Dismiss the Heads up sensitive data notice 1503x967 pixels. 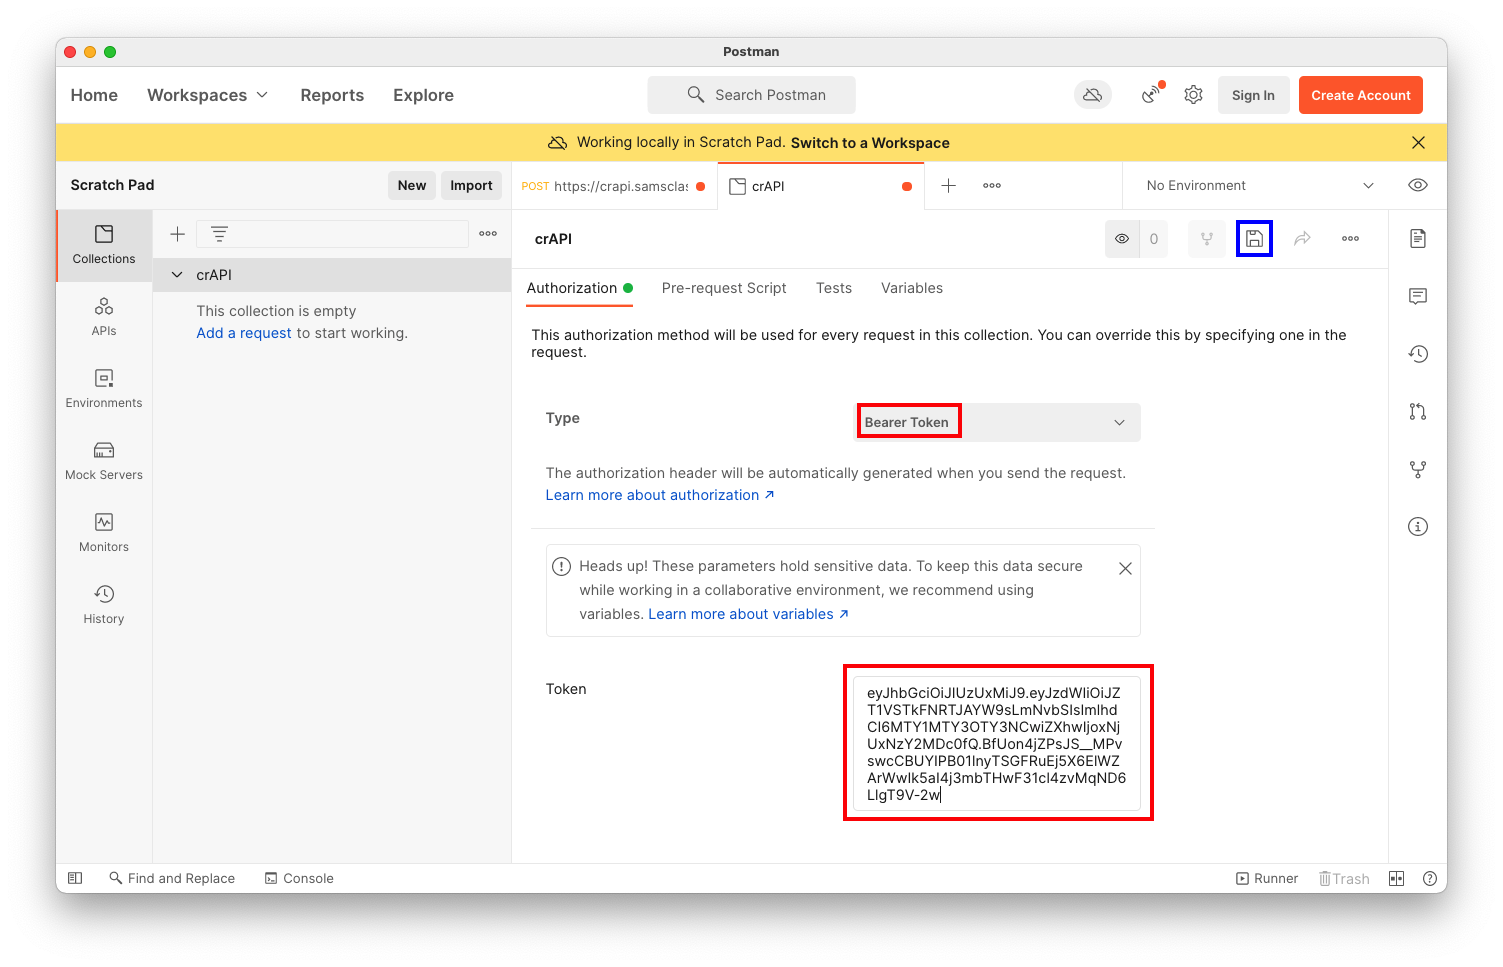(x=1125, y=568)
